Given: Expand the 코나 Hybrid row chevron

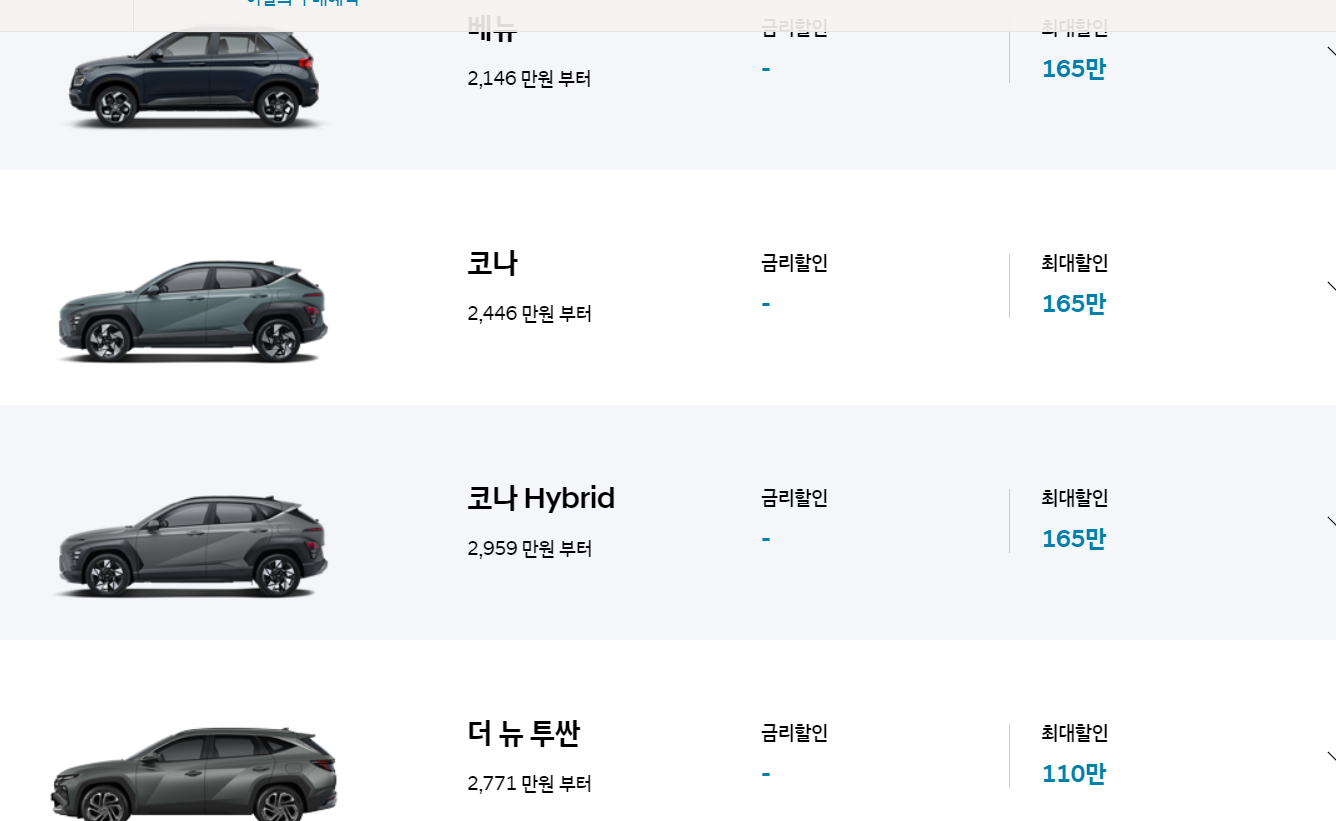Looking at the screenshot, I should [x=1331, y=521].
